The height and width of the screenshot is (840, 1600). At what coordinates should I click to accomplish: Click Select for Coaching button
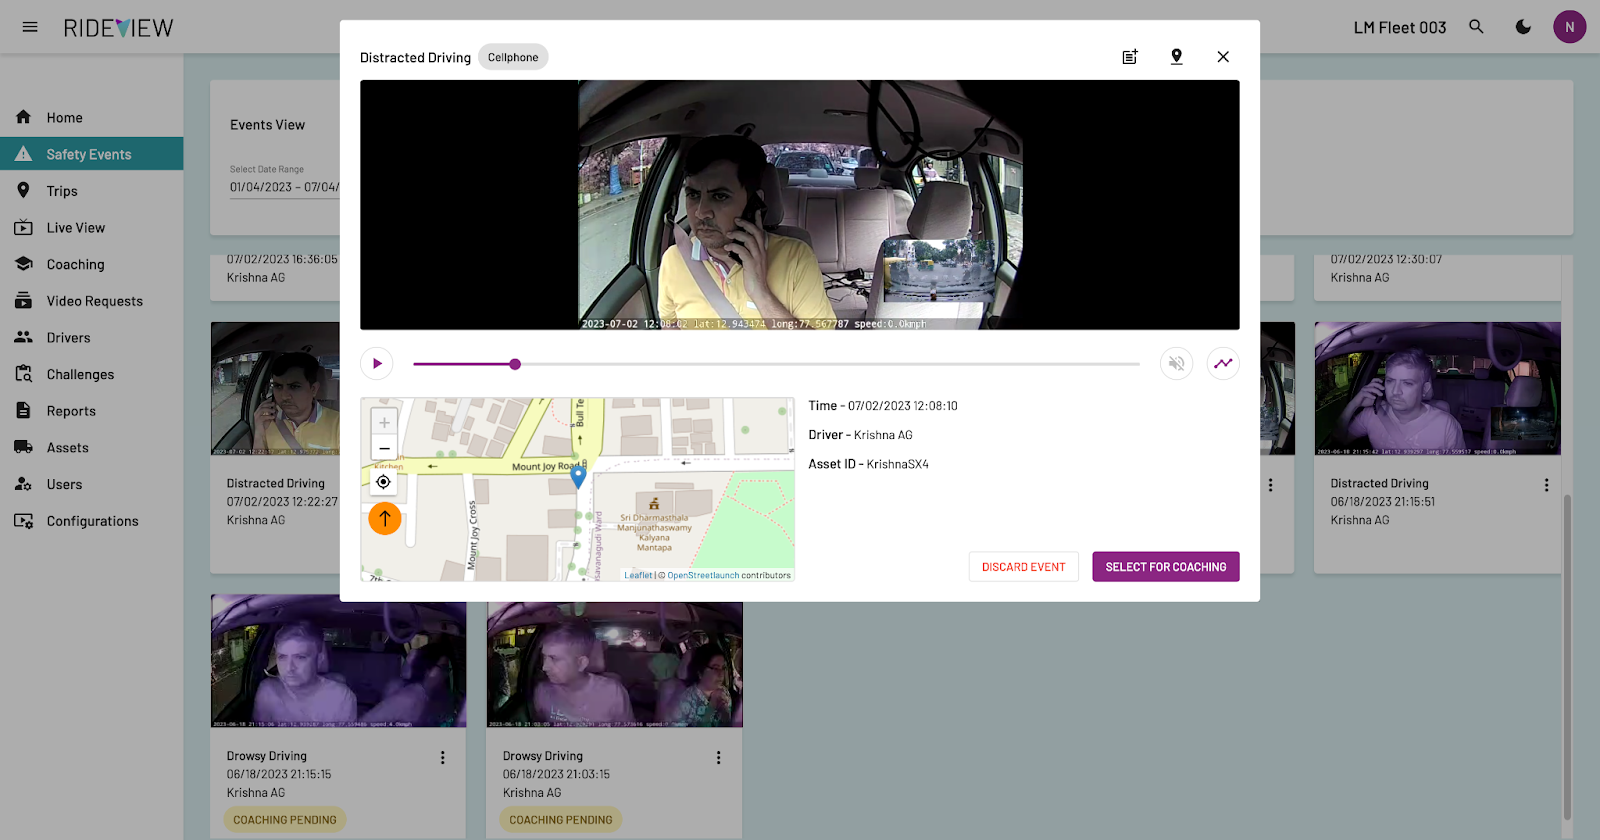(x=1165, y=567)
